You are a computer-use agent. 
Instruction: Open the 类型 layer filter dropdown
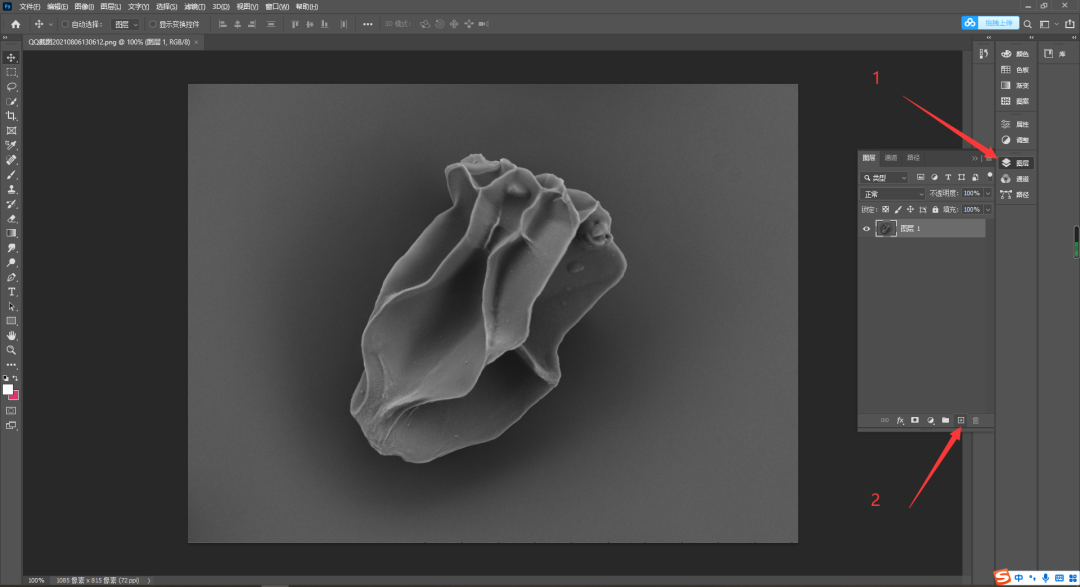(x=885, y=177)
